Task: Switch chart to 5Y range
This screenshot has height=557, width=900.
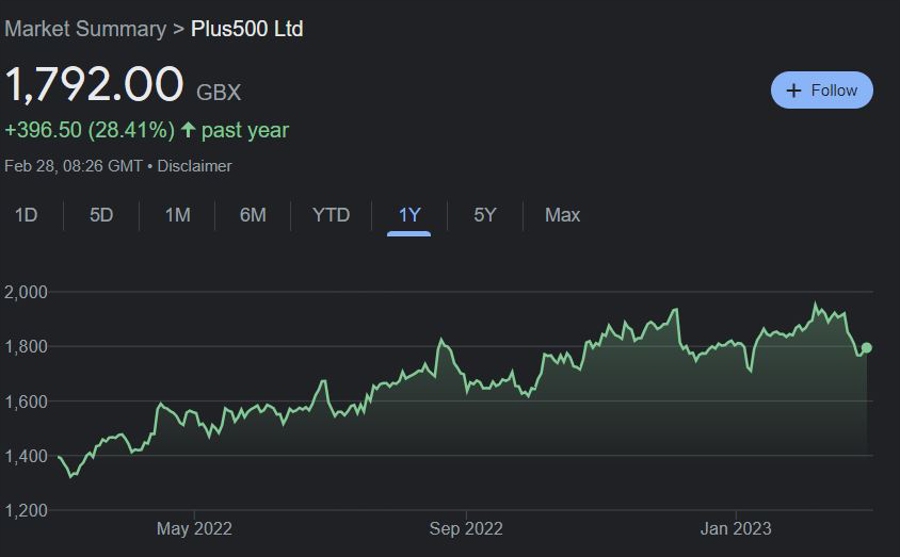Action: point(485,215)
